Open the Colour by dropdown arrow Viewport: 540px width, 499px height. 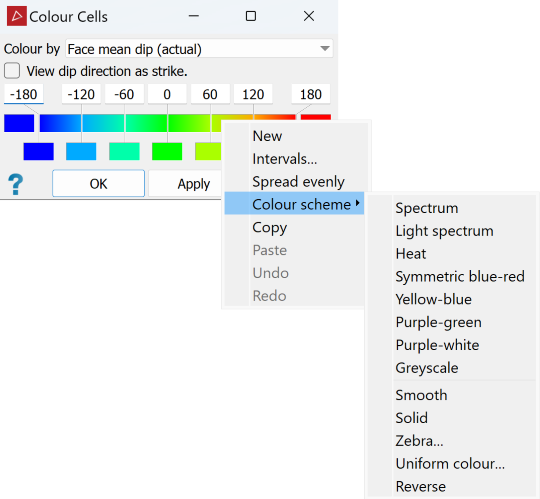(x=324, y=49)
